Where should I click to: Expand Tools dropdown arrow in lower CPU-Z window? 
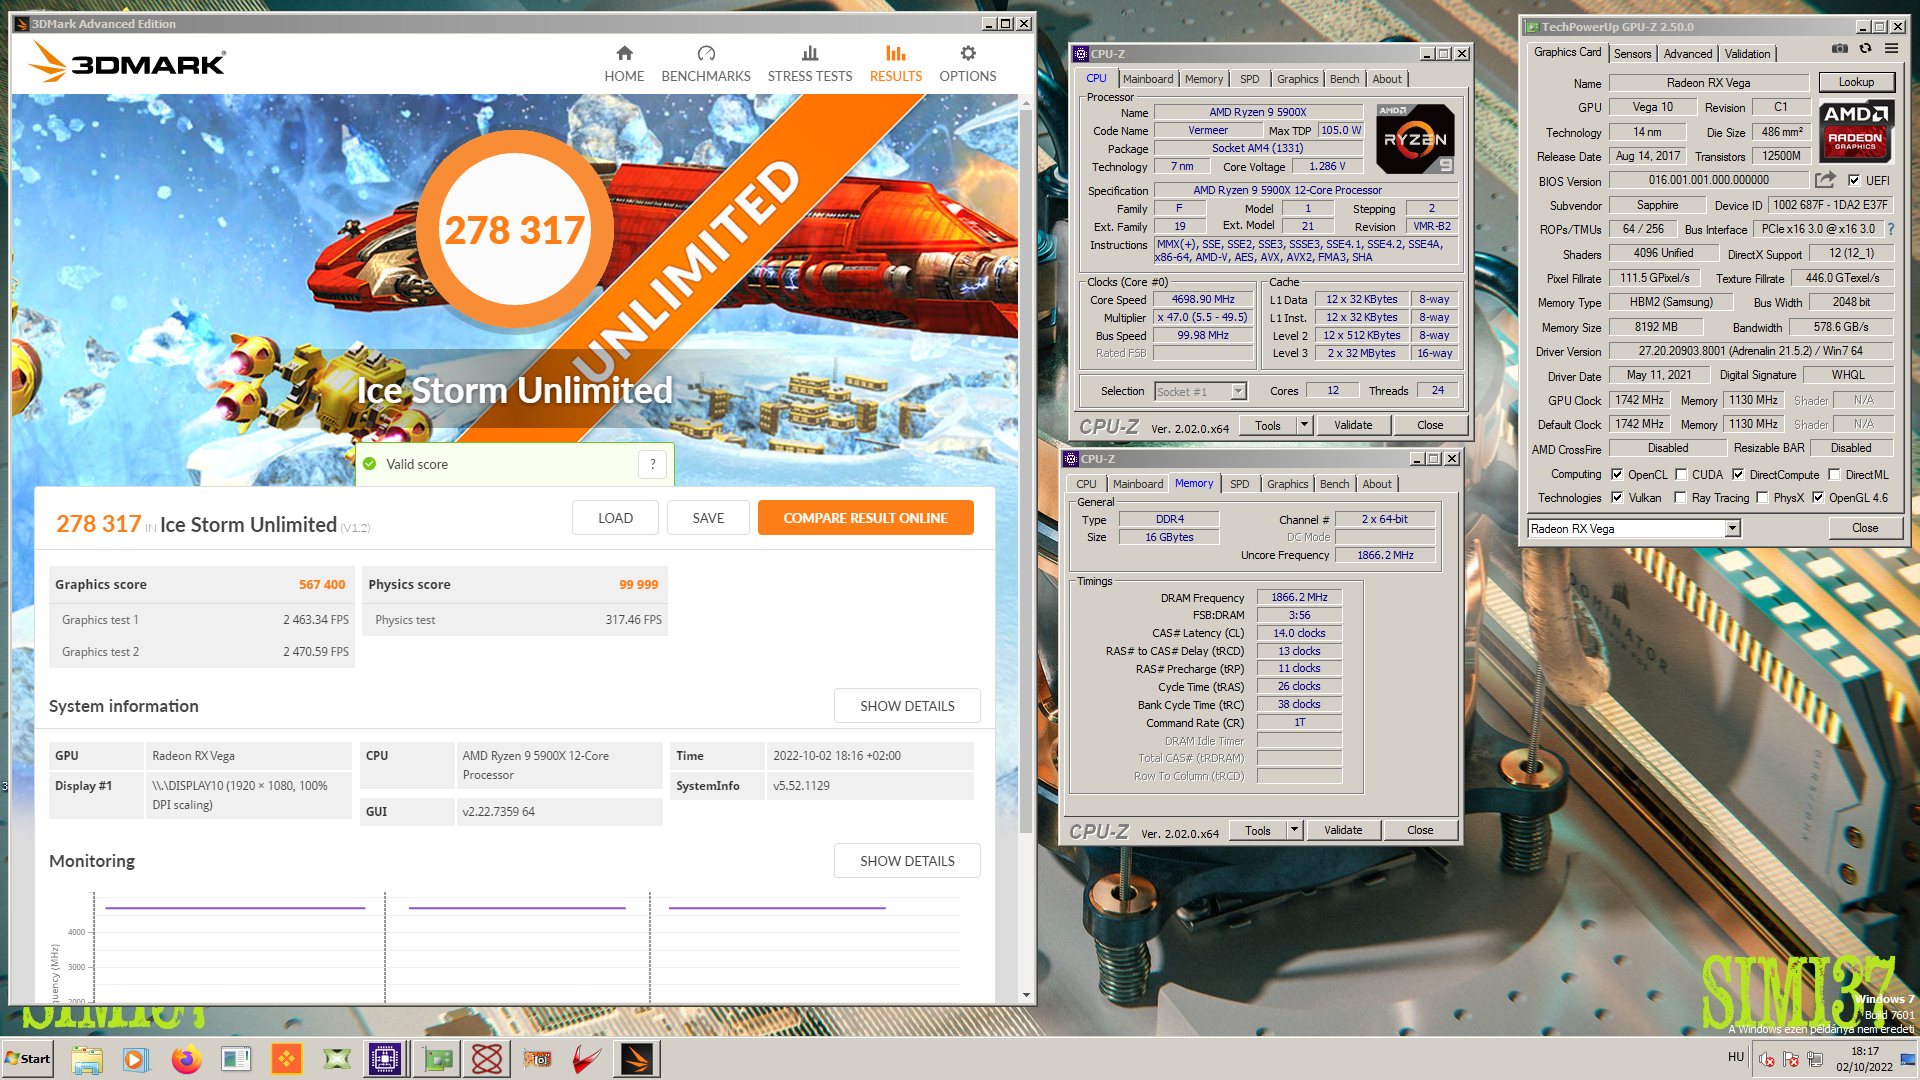[1294, 830]
